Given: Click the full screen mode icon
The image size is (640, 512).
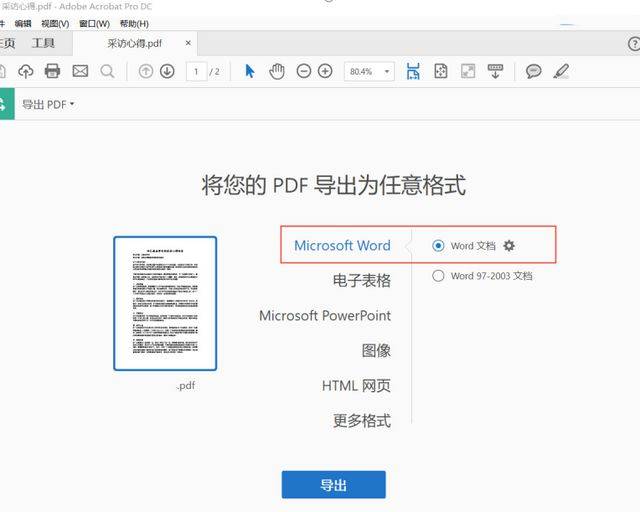Looking at the screenshot, I should coord(468,71).
